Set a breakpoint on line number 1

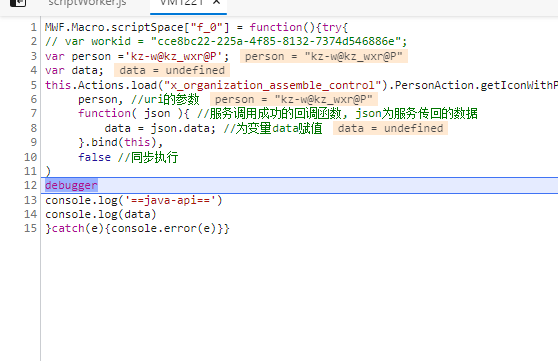(33, 27)
